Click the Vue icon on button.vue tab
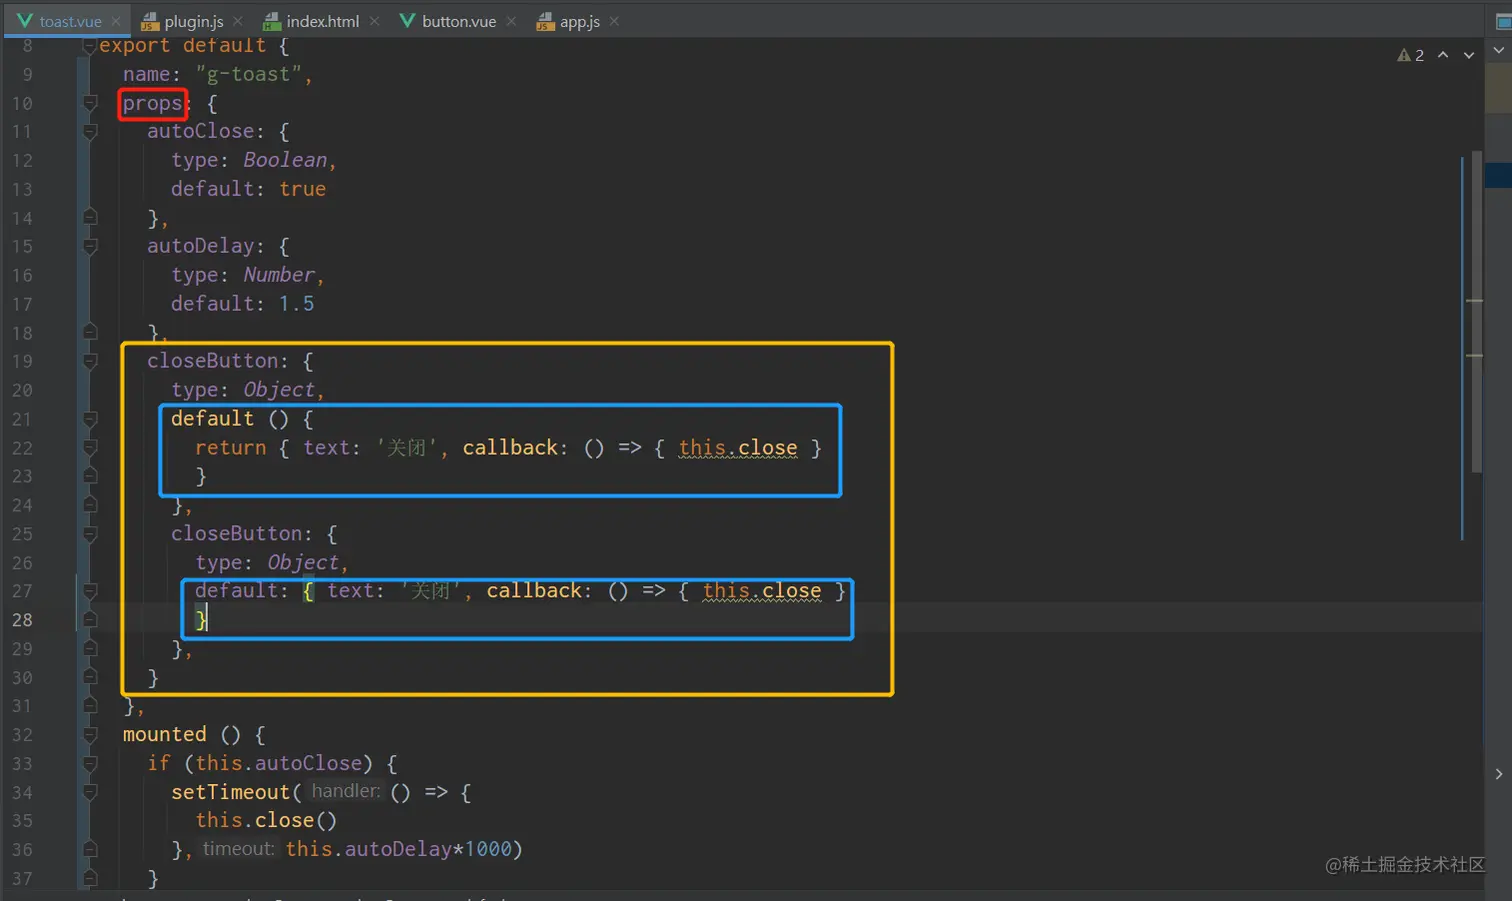Image resolution: width=1512 pixels, height=901 pixels. click(407, 20)
